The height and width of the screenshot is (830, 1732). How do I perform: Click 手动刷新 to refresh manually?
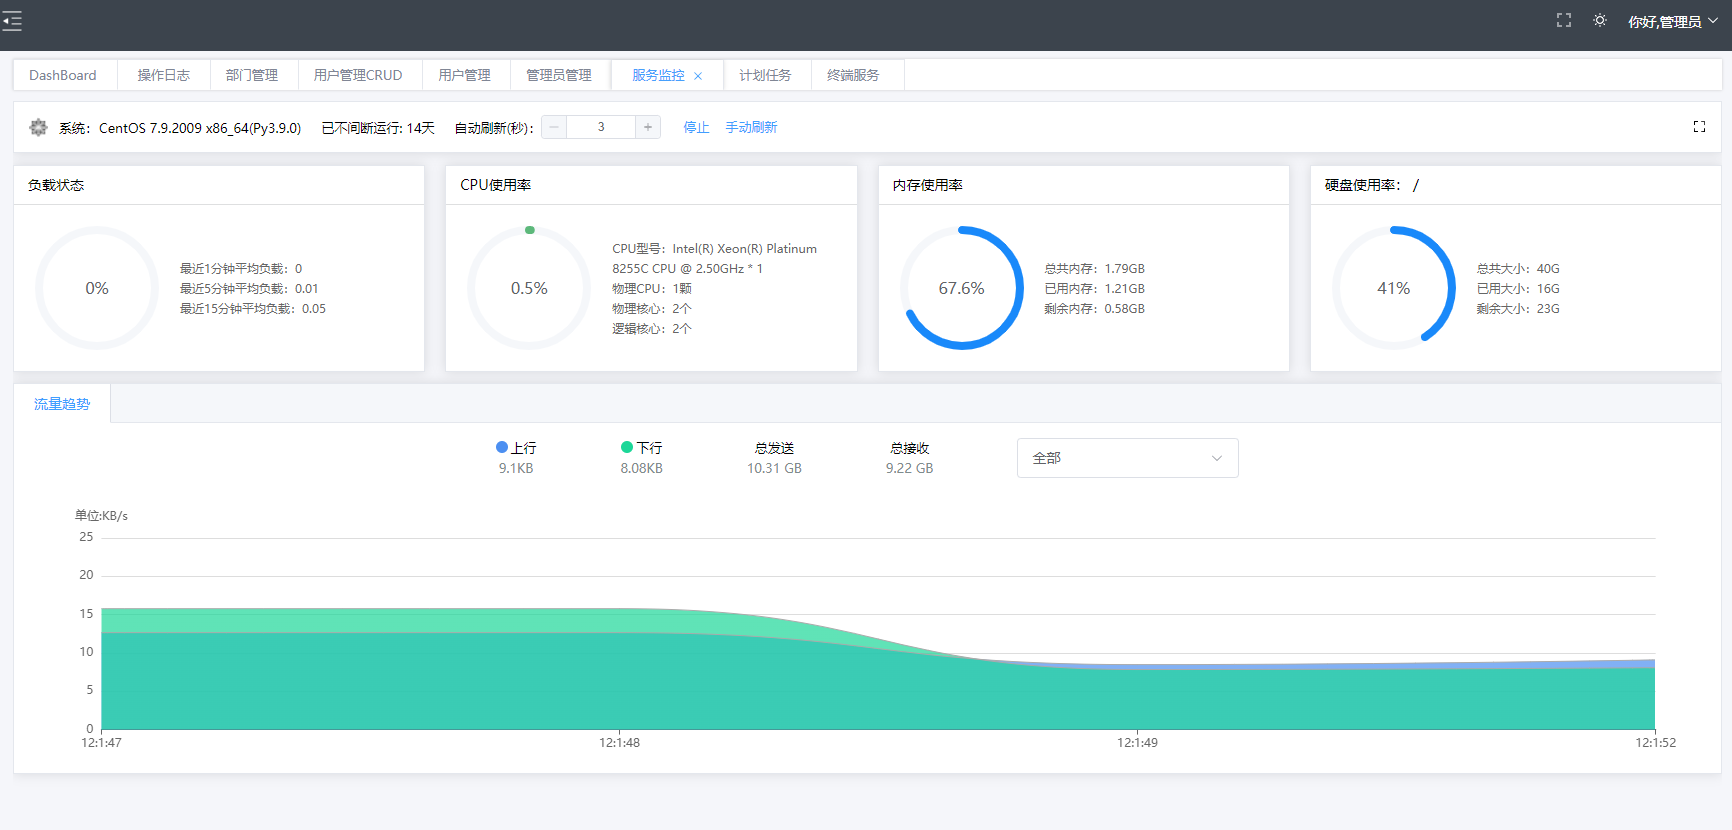click(751, 127)
